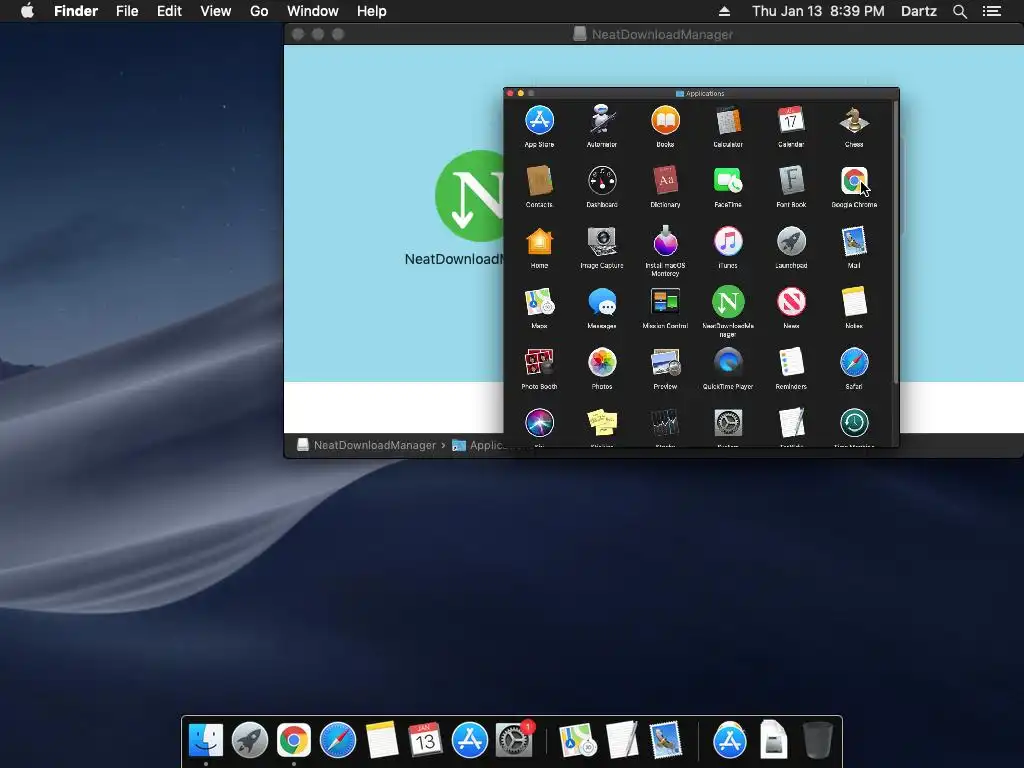
Task: Click the date and time in menu bar
Action: (x=818, y=11)
